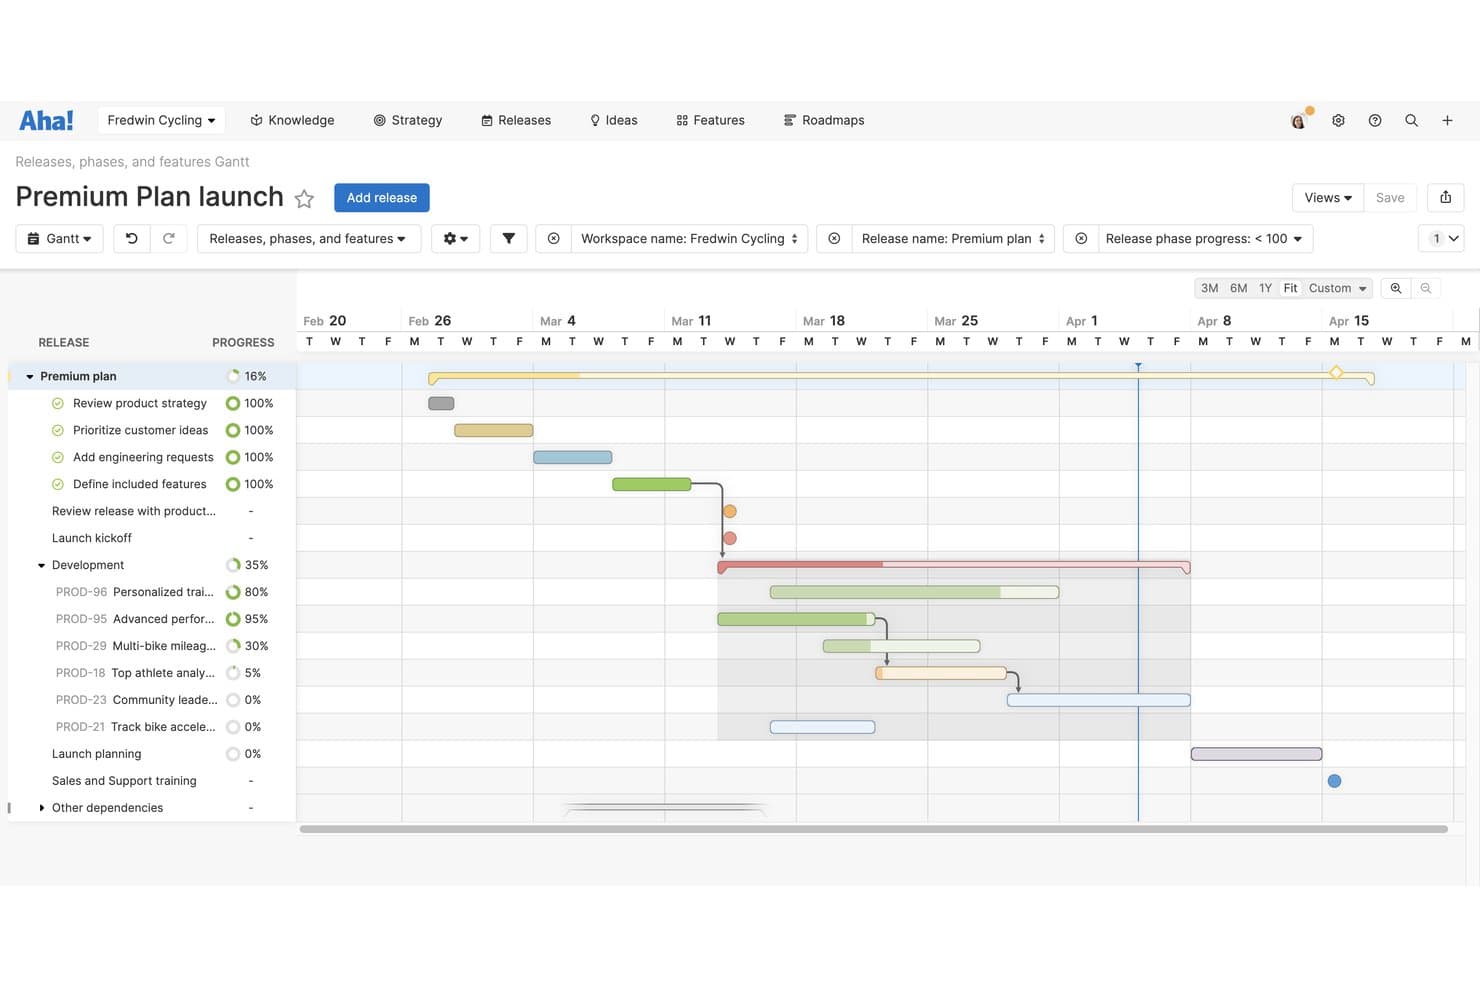1480x987 pixels.
Task: Open the filter funnel button
Action: click(x=509, y=238)
